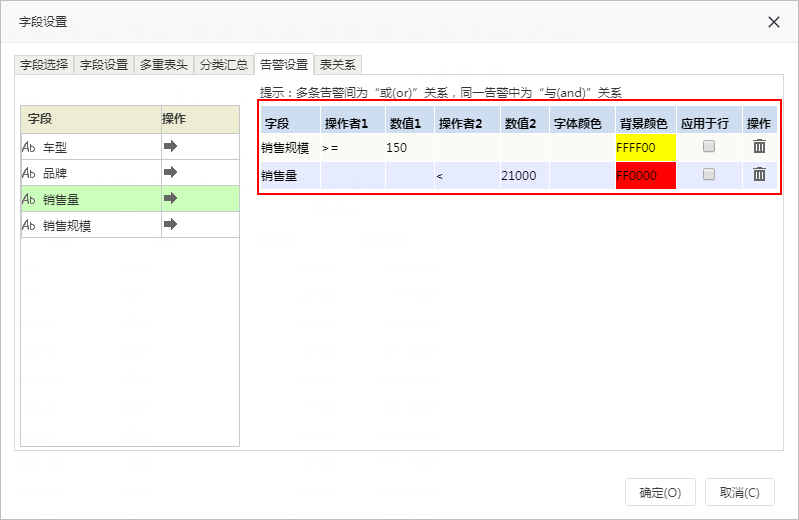Viewport: 799px width, 520px height.
Task: Click the Ab type icon beside 品牌
Action: [x=29, y=173]
